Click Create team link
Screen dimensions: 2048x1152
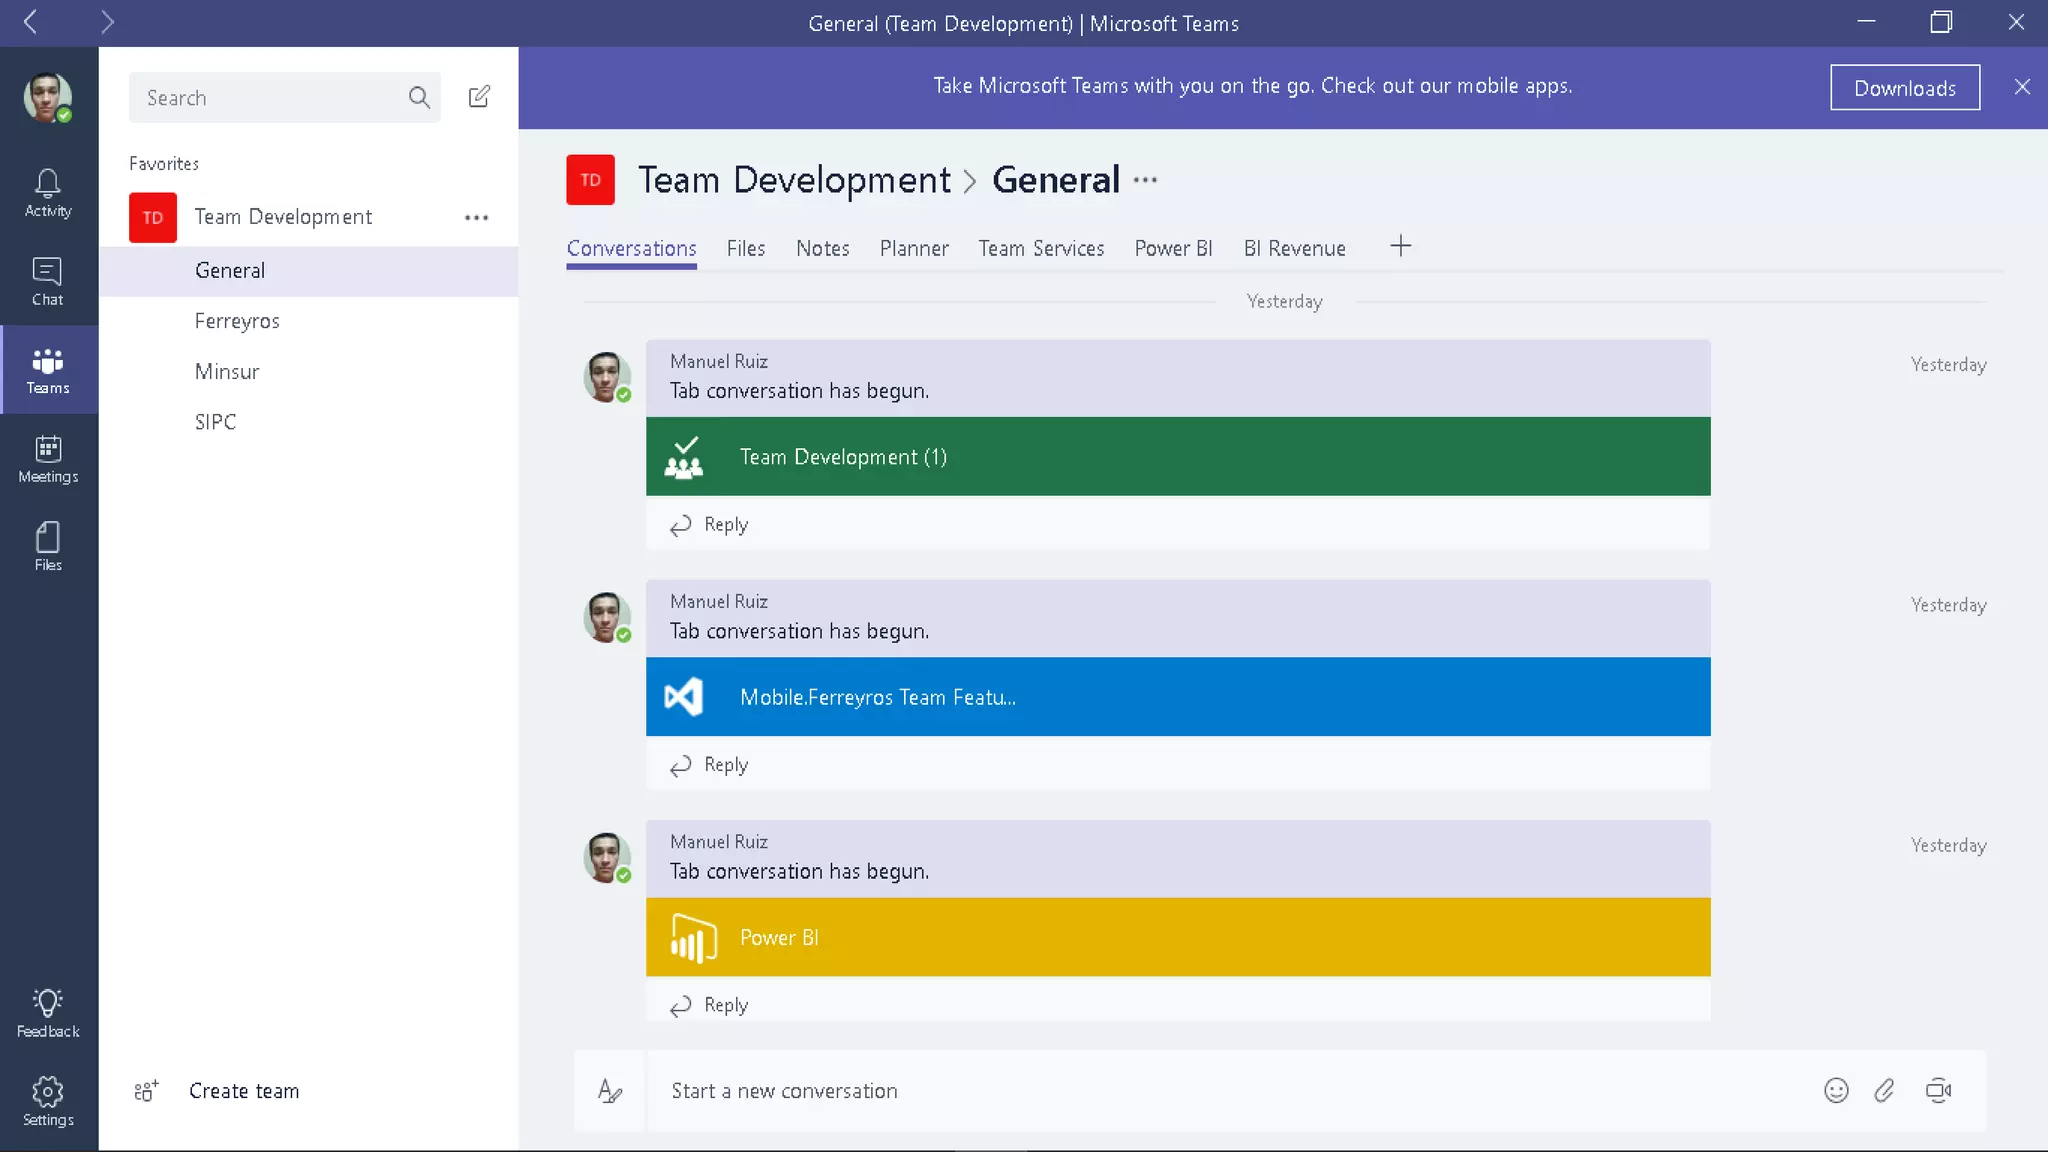(x=243, y=1091)
